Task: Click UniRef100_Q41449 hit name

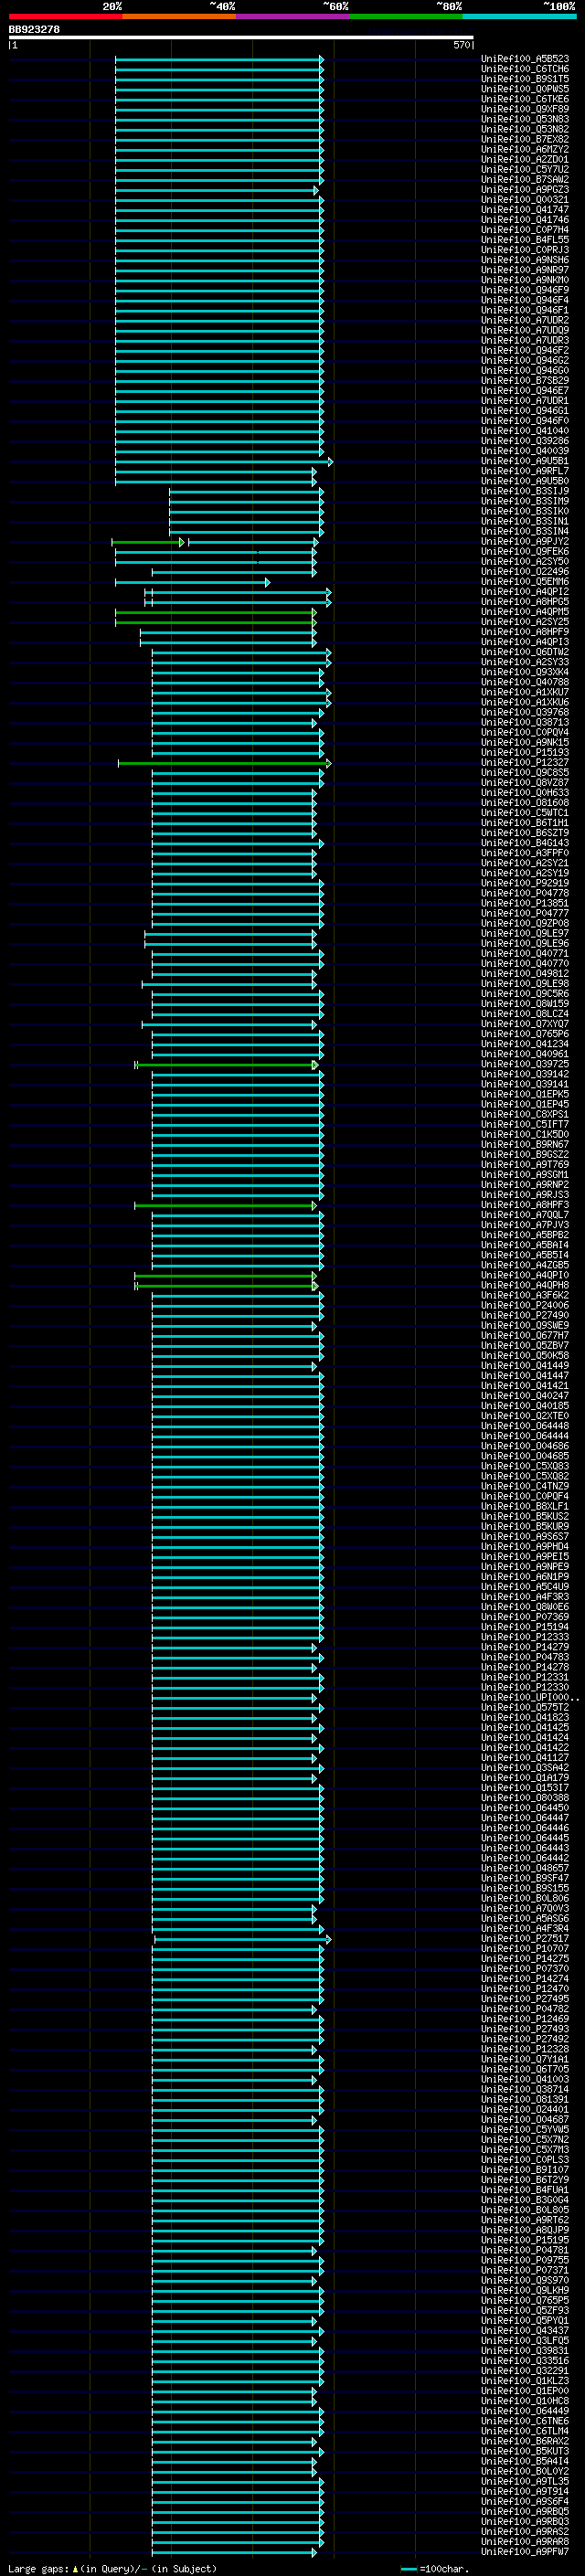Action: pos(525,1366)
